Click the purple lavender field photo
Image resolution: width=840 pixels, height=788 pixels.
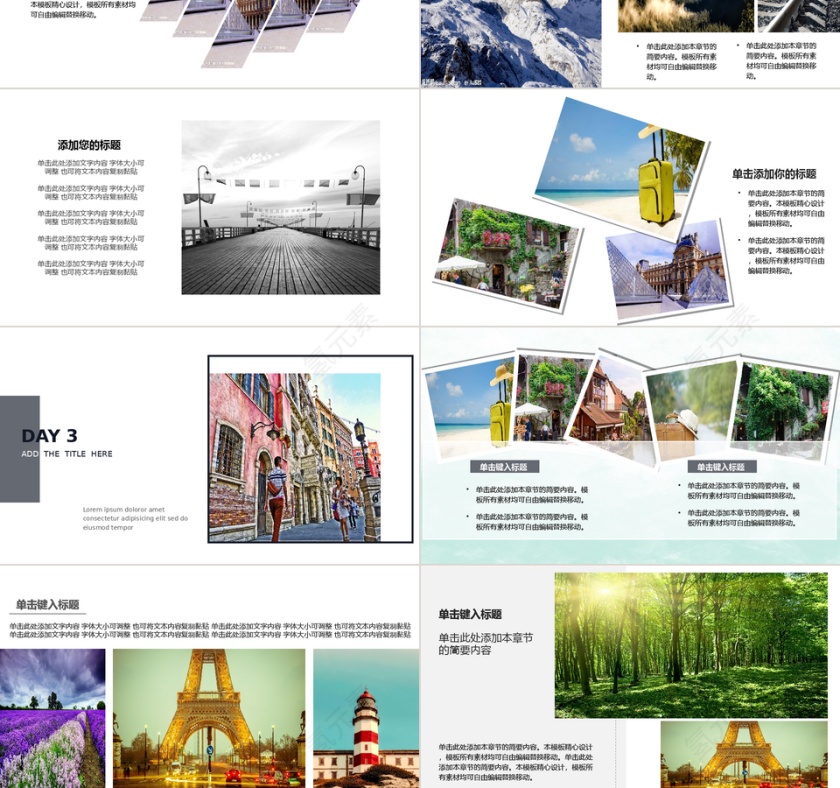52,718
